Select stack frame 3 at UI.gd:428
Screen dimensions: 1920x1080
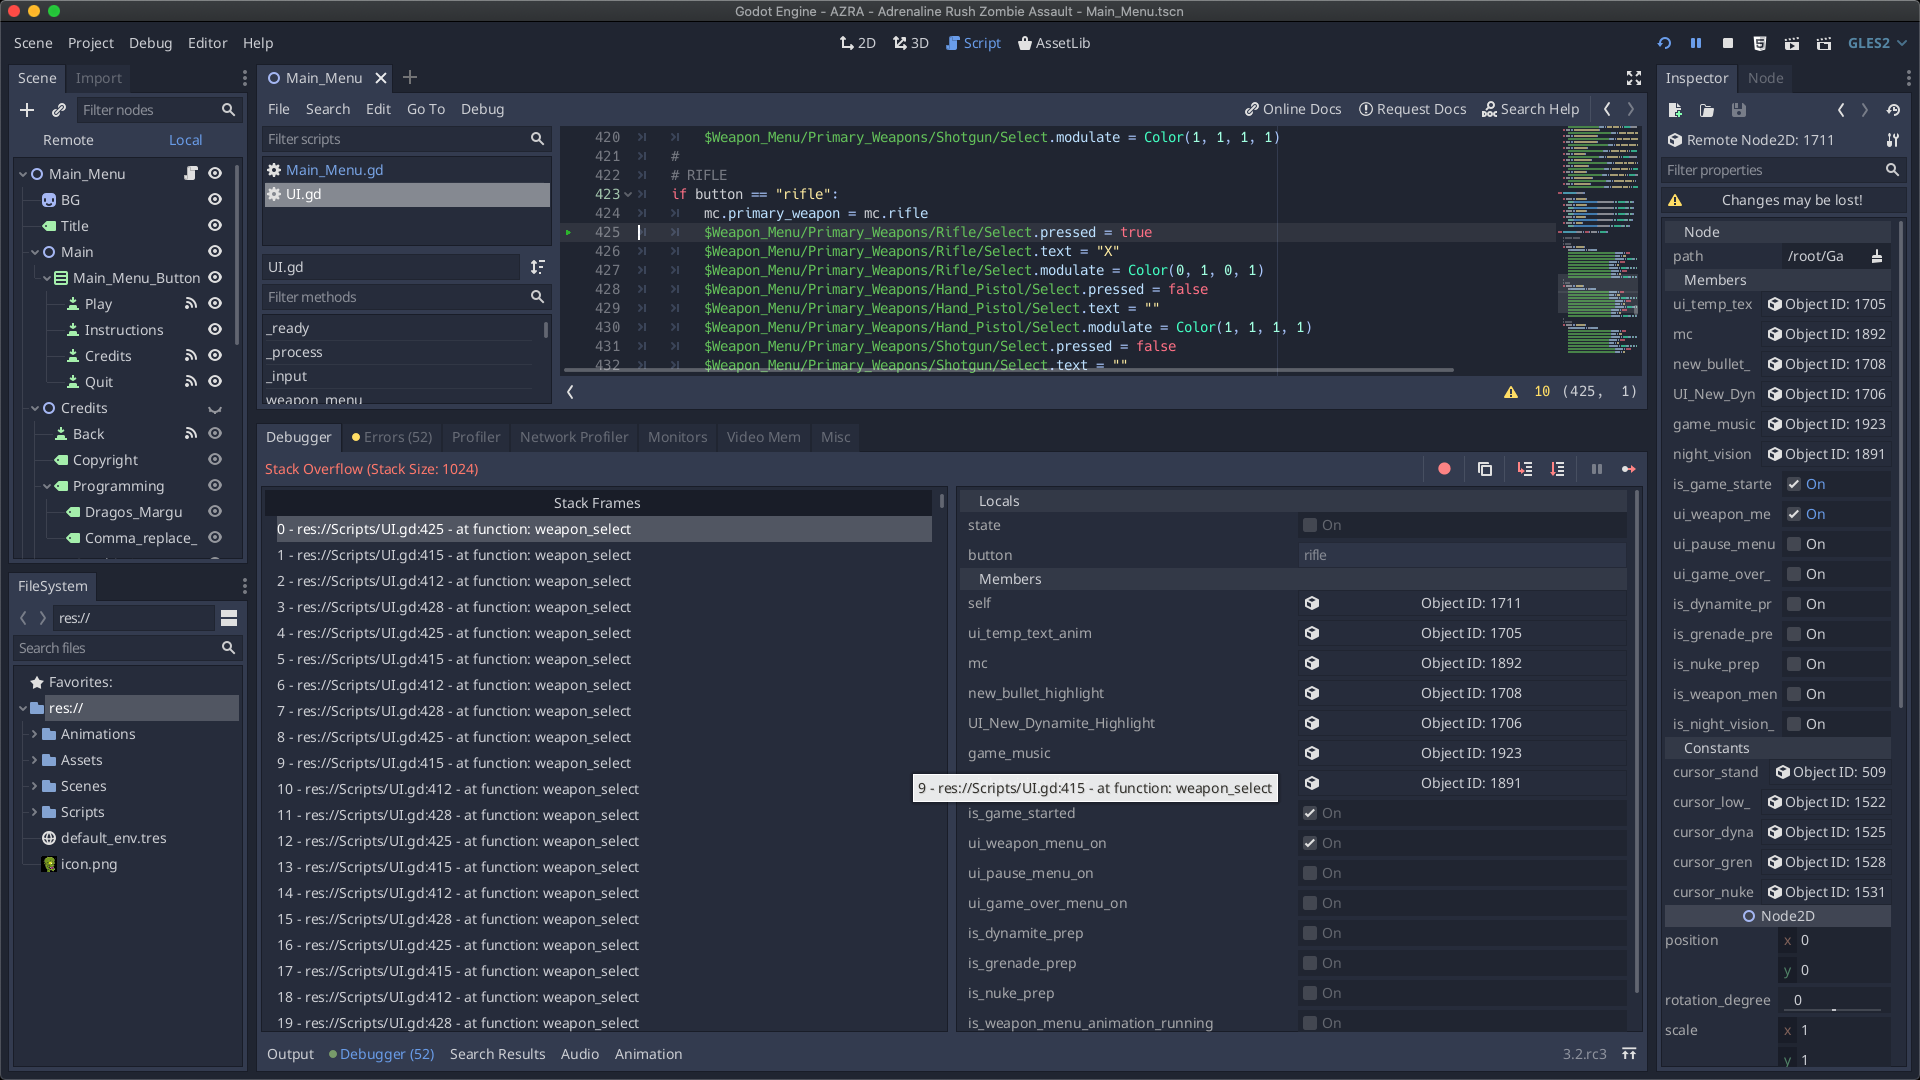453,607
